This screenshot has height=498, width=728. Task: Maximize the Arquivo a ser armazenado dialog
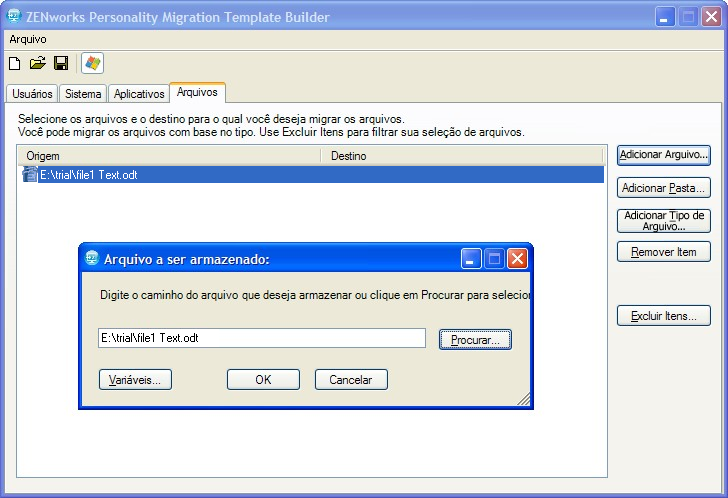click(x=494, y=259)
